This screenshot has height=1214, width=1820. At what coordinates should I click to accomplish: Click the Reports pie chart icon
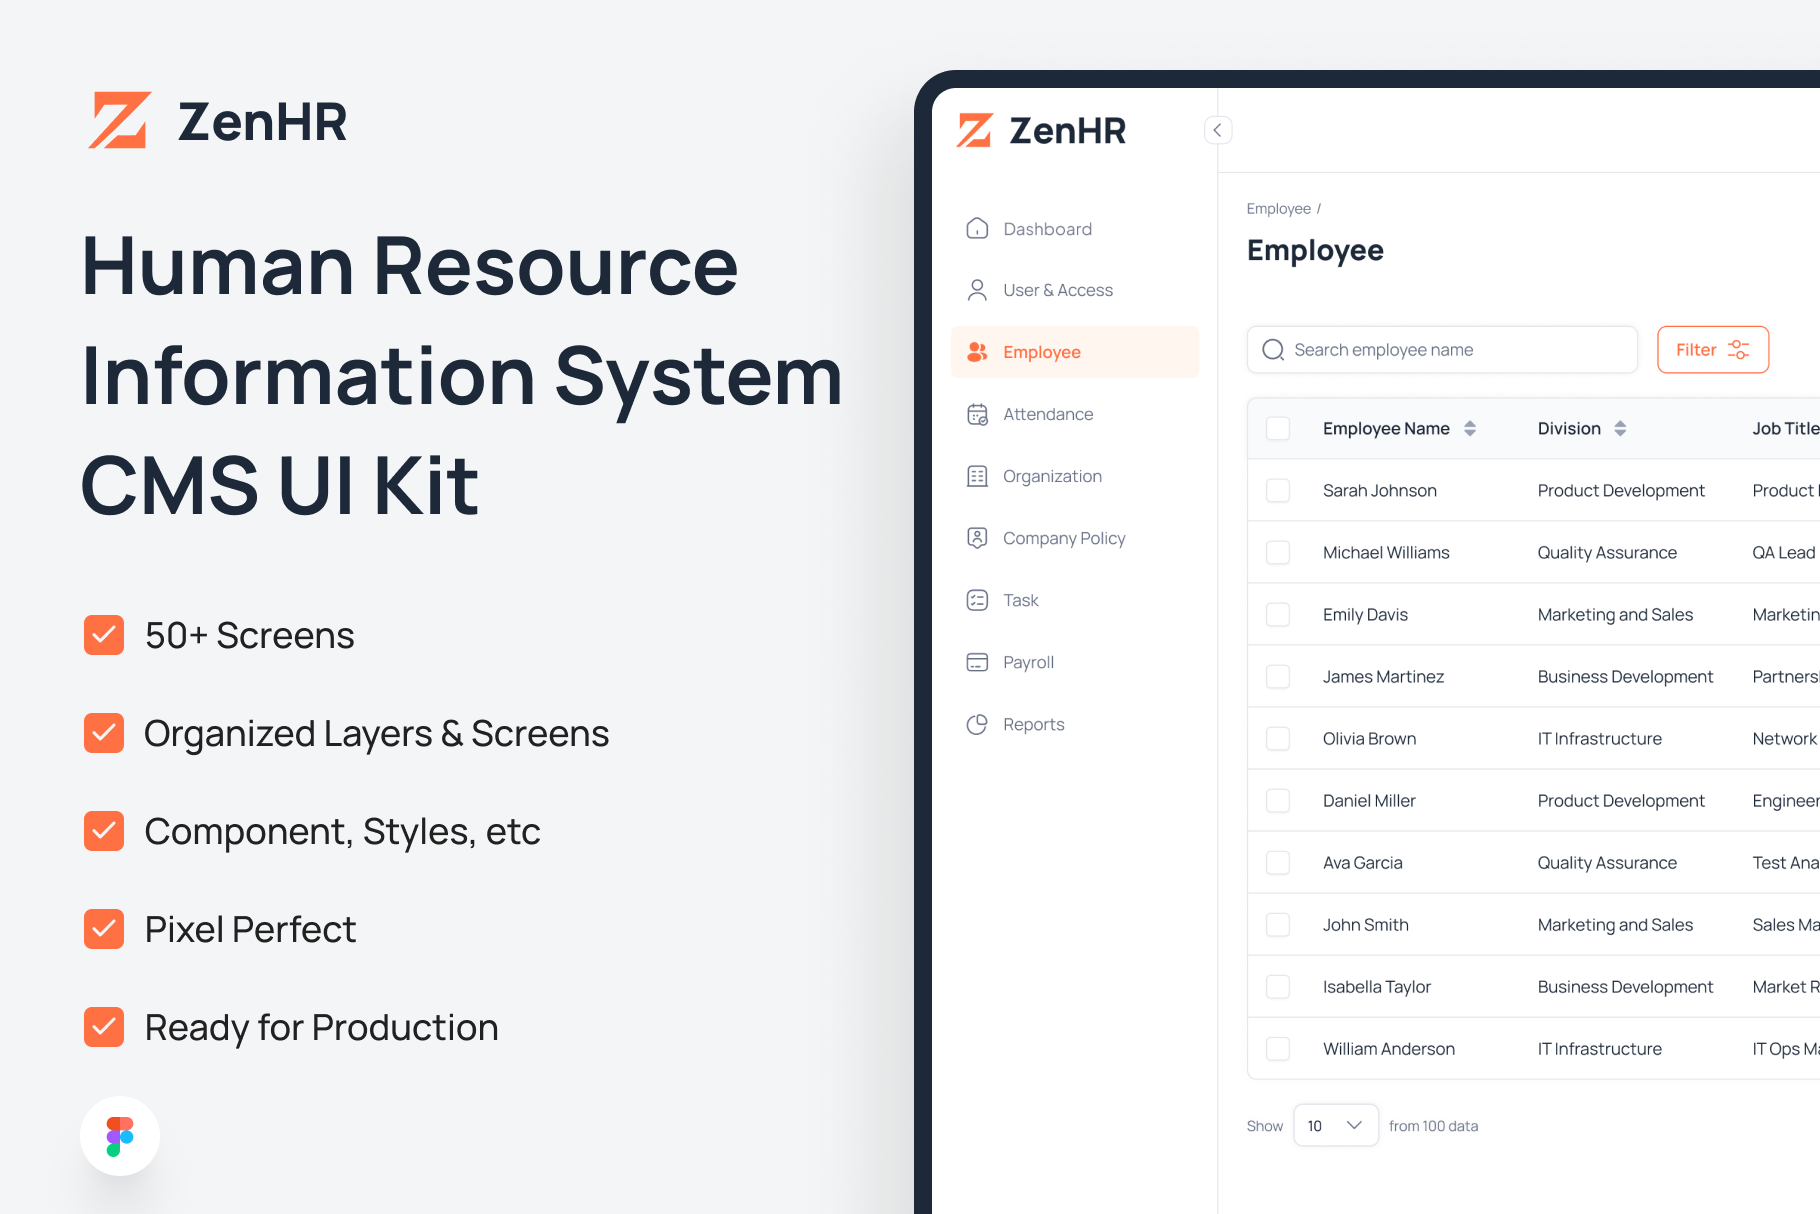click(977, 724)
